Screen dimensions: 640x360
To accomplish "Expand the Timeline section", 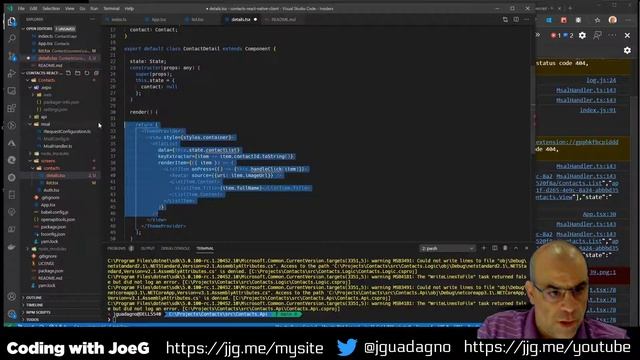I will coord(34,305).
